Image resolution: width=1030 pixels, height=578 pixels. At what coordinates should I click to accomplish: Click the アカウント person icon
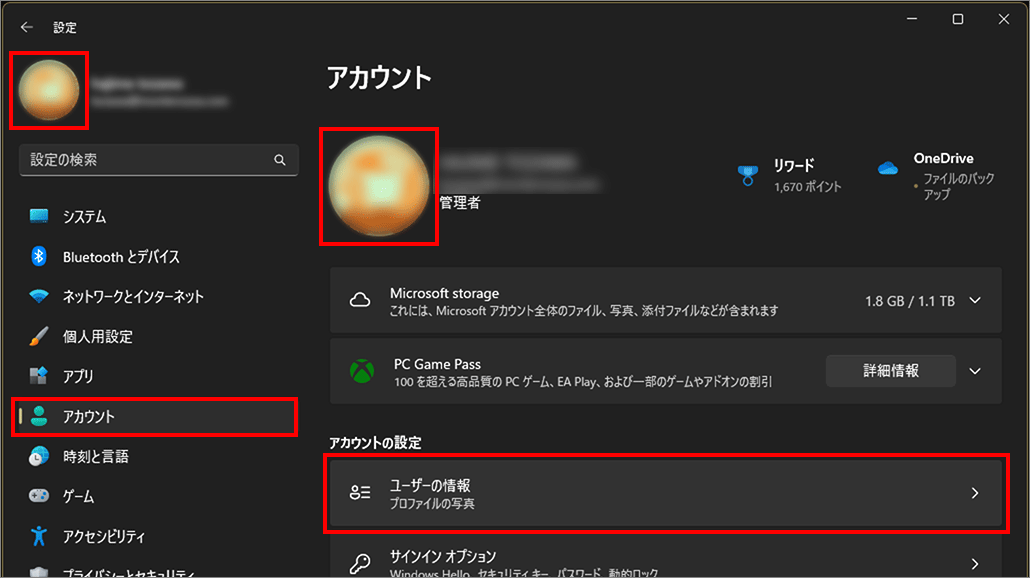coord(39,416)
